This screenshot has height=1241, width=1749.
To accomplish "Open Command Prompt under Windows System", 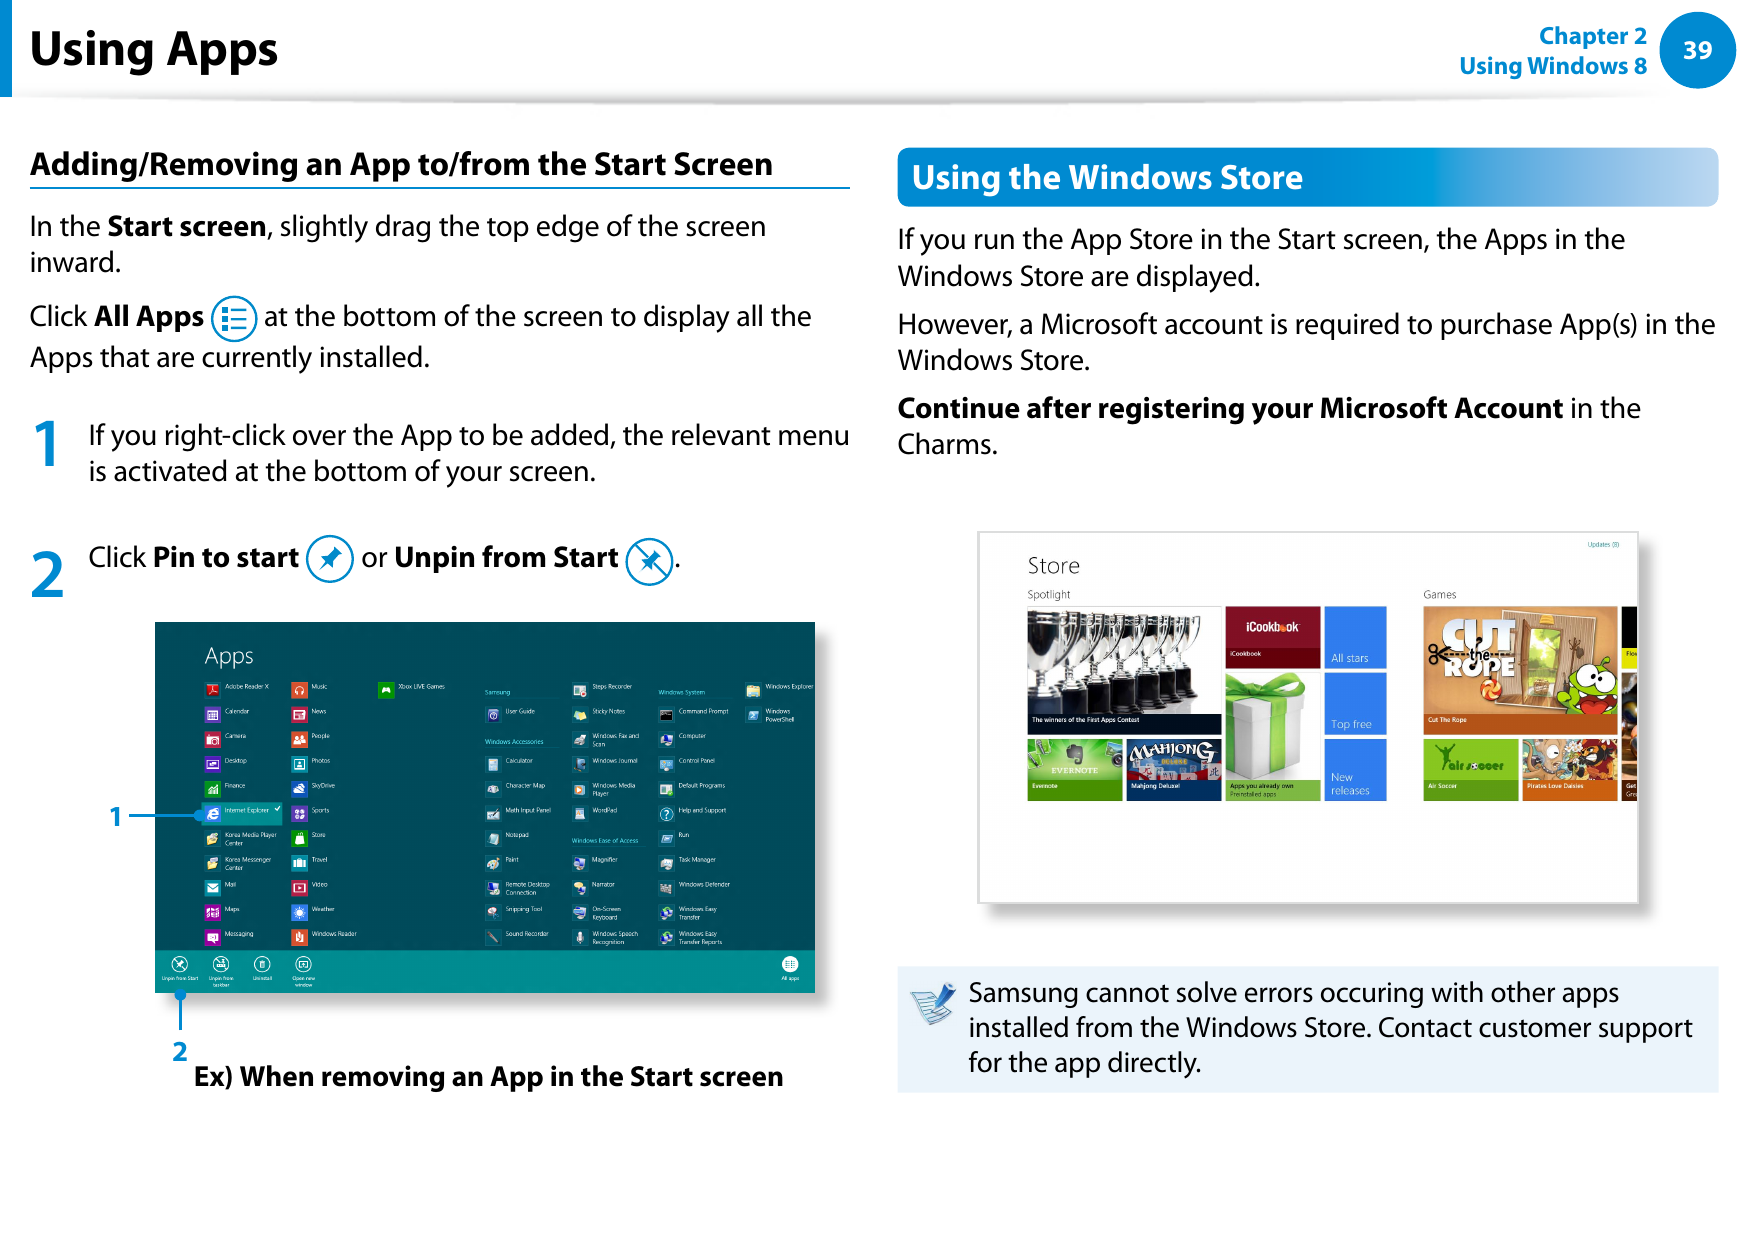I will pos(694,713).
